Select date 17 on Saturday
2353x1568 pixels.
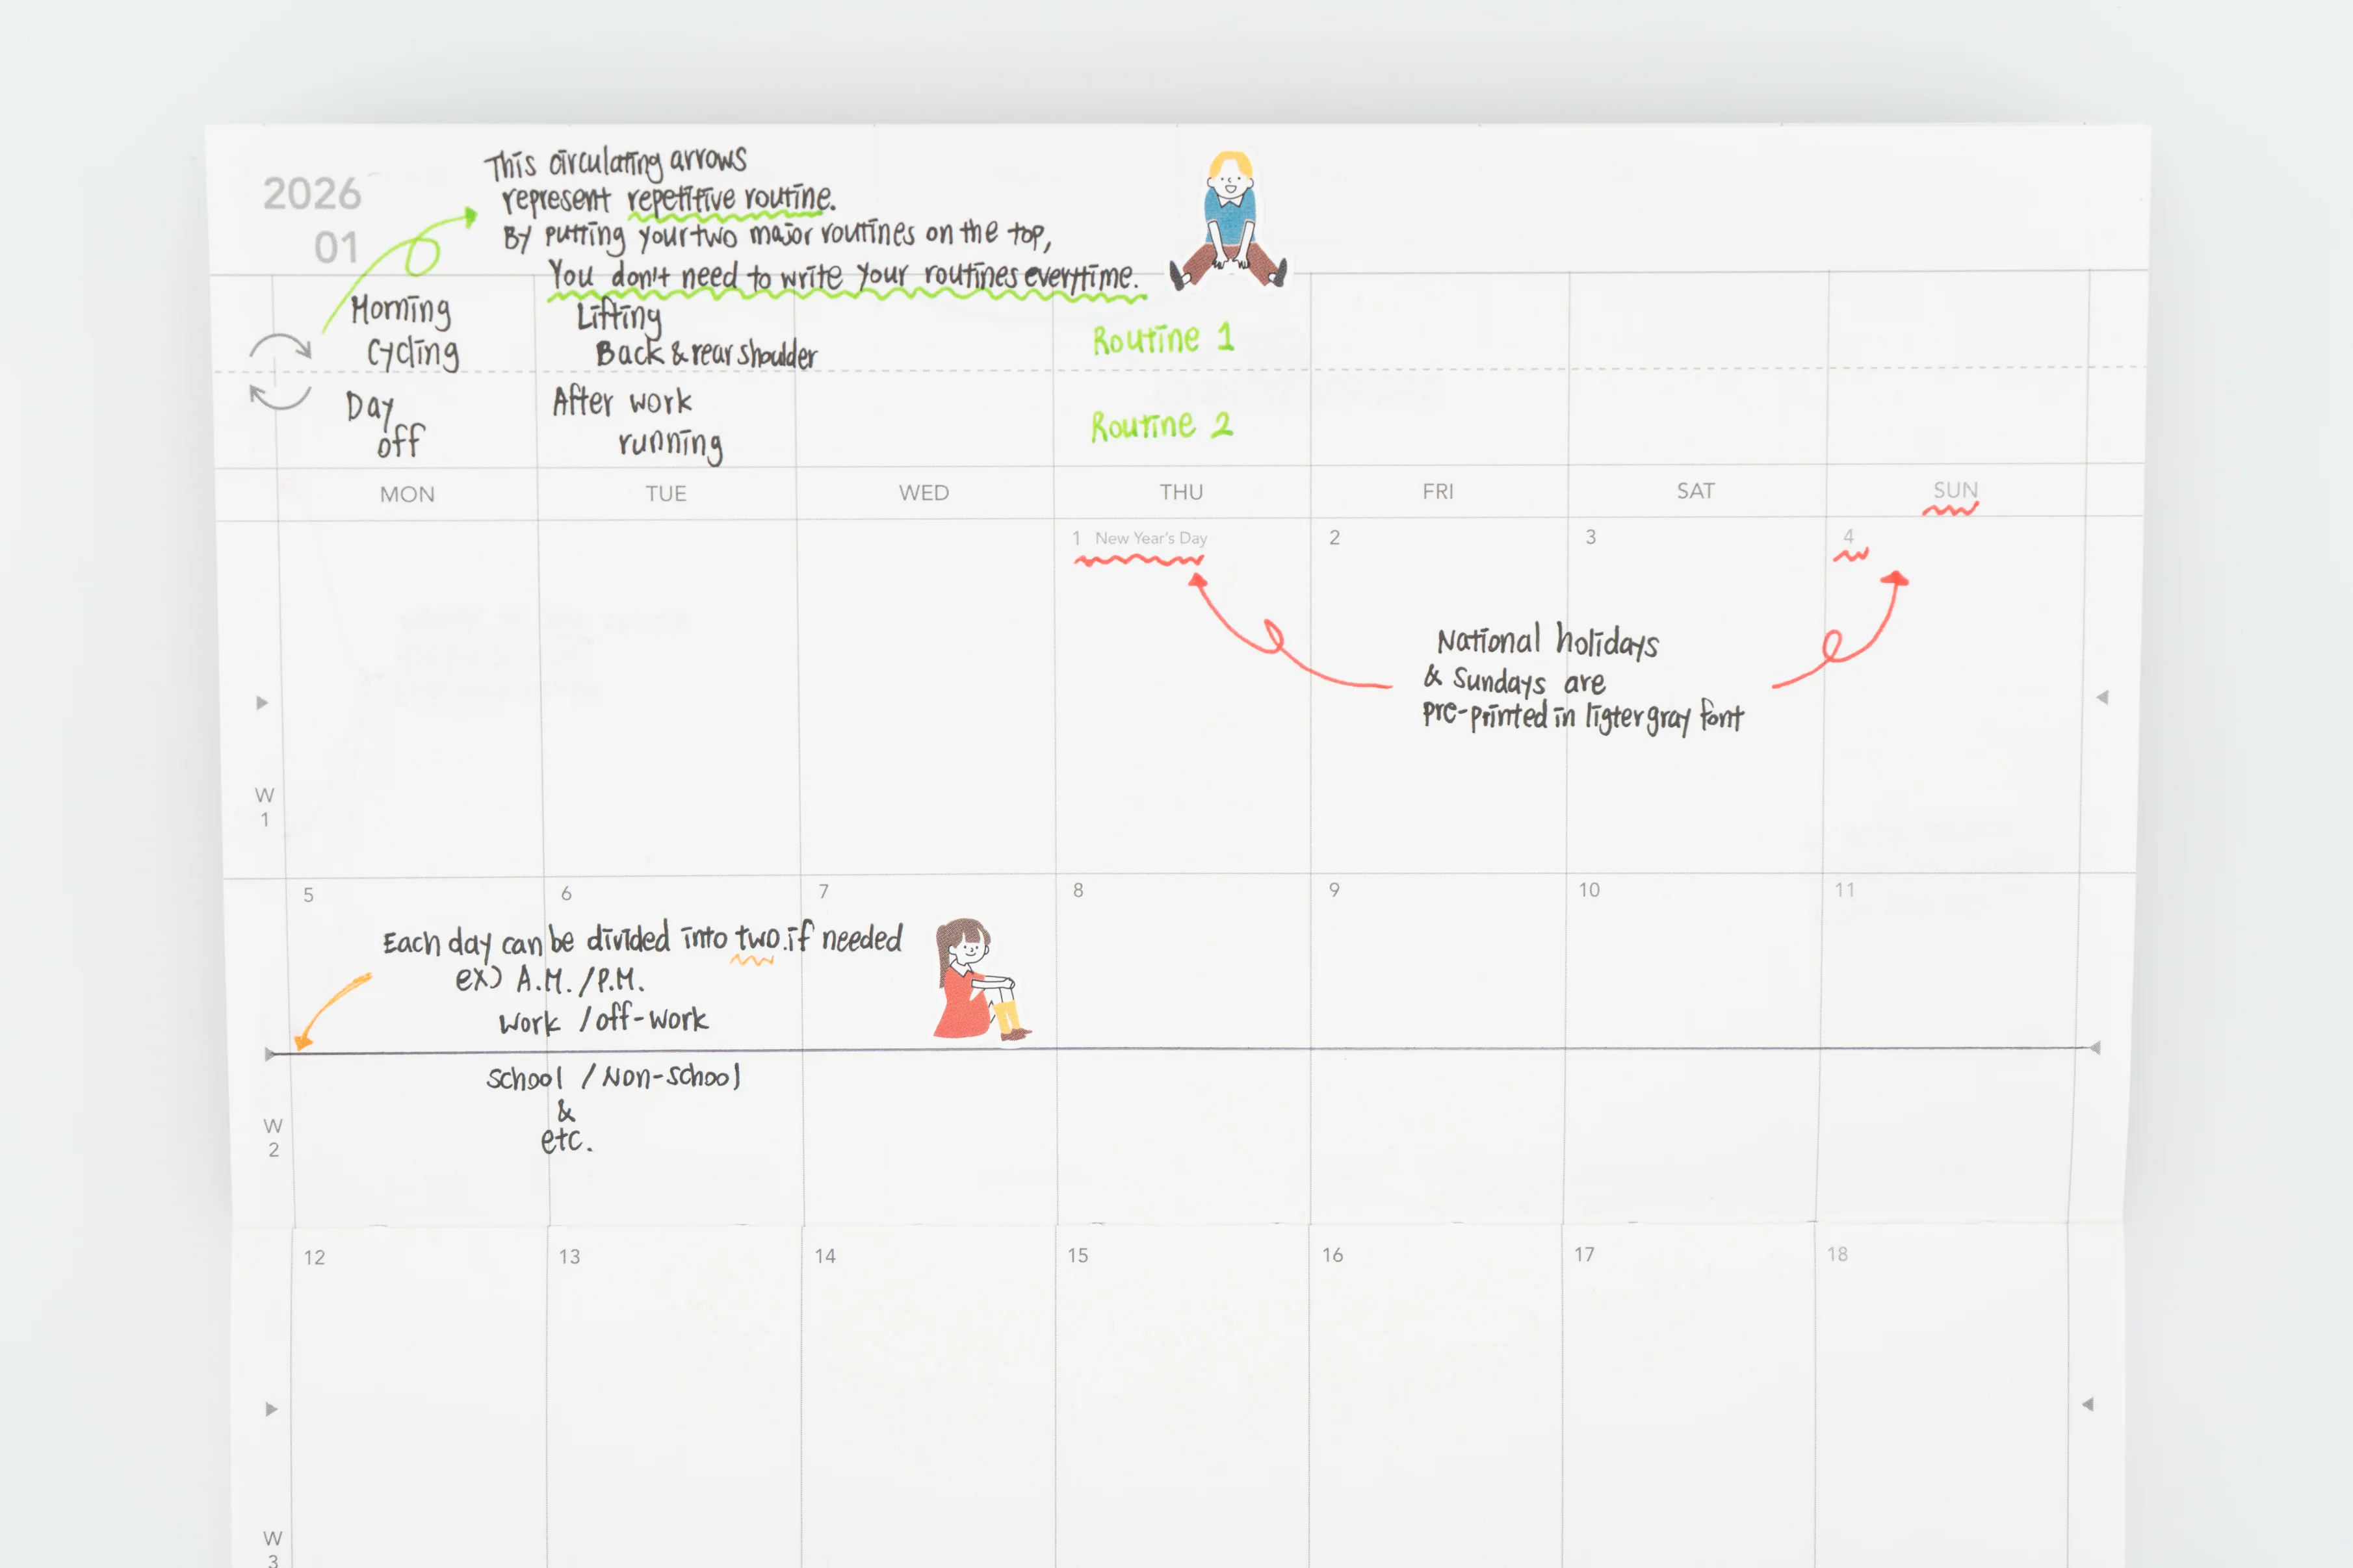[x=1585, y=1254]
